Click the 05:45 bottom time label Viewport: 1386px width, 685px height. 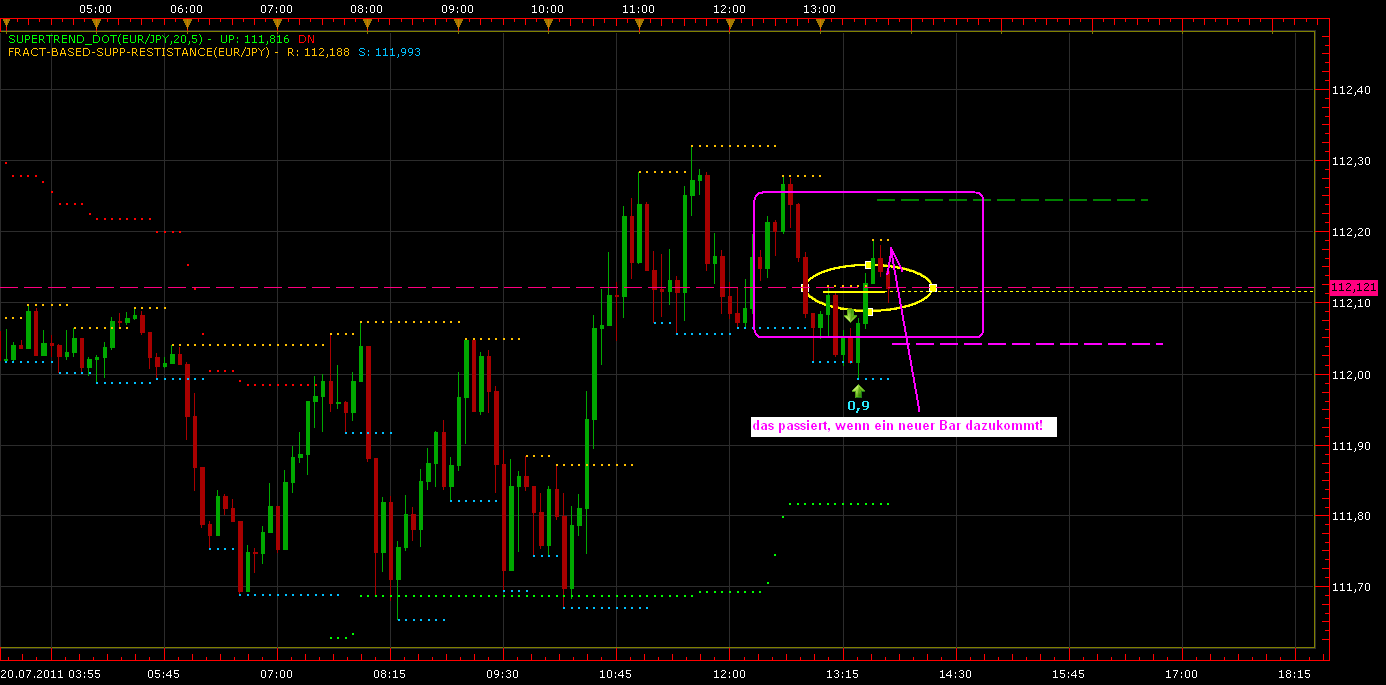tap(164, 674)
